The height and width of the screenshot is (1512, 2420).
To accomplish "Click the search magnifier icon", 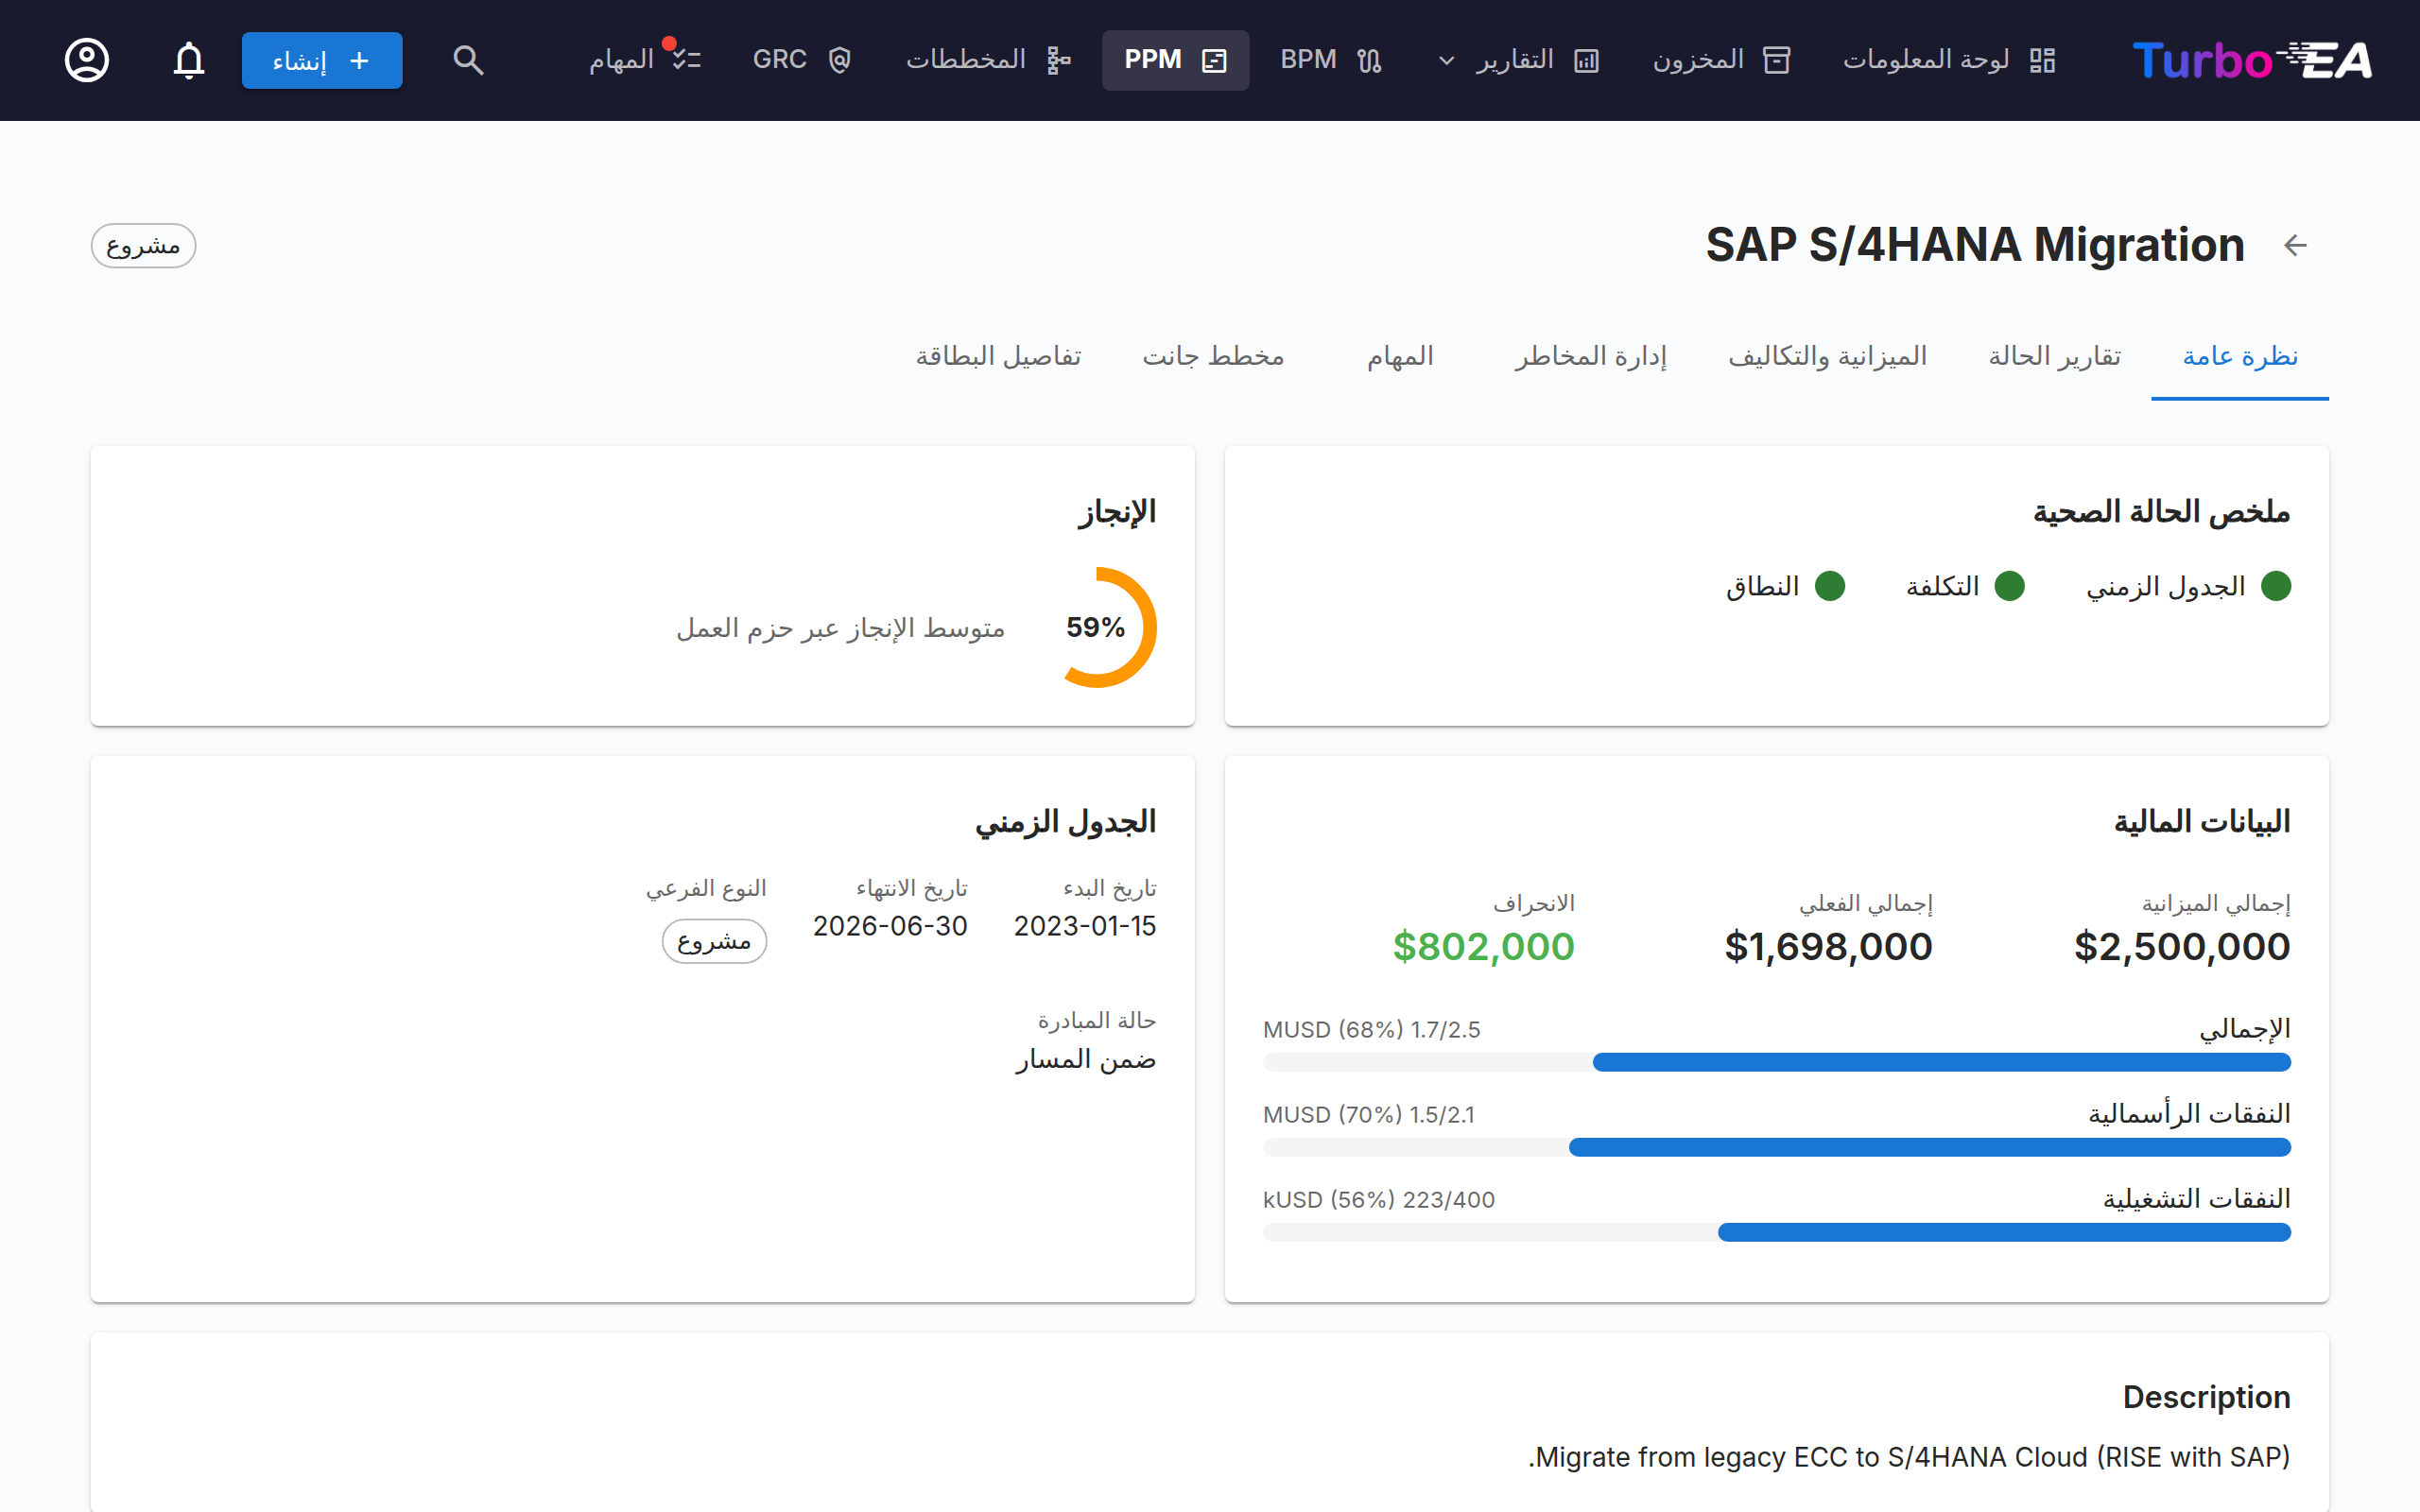I will tap(468, 60).
